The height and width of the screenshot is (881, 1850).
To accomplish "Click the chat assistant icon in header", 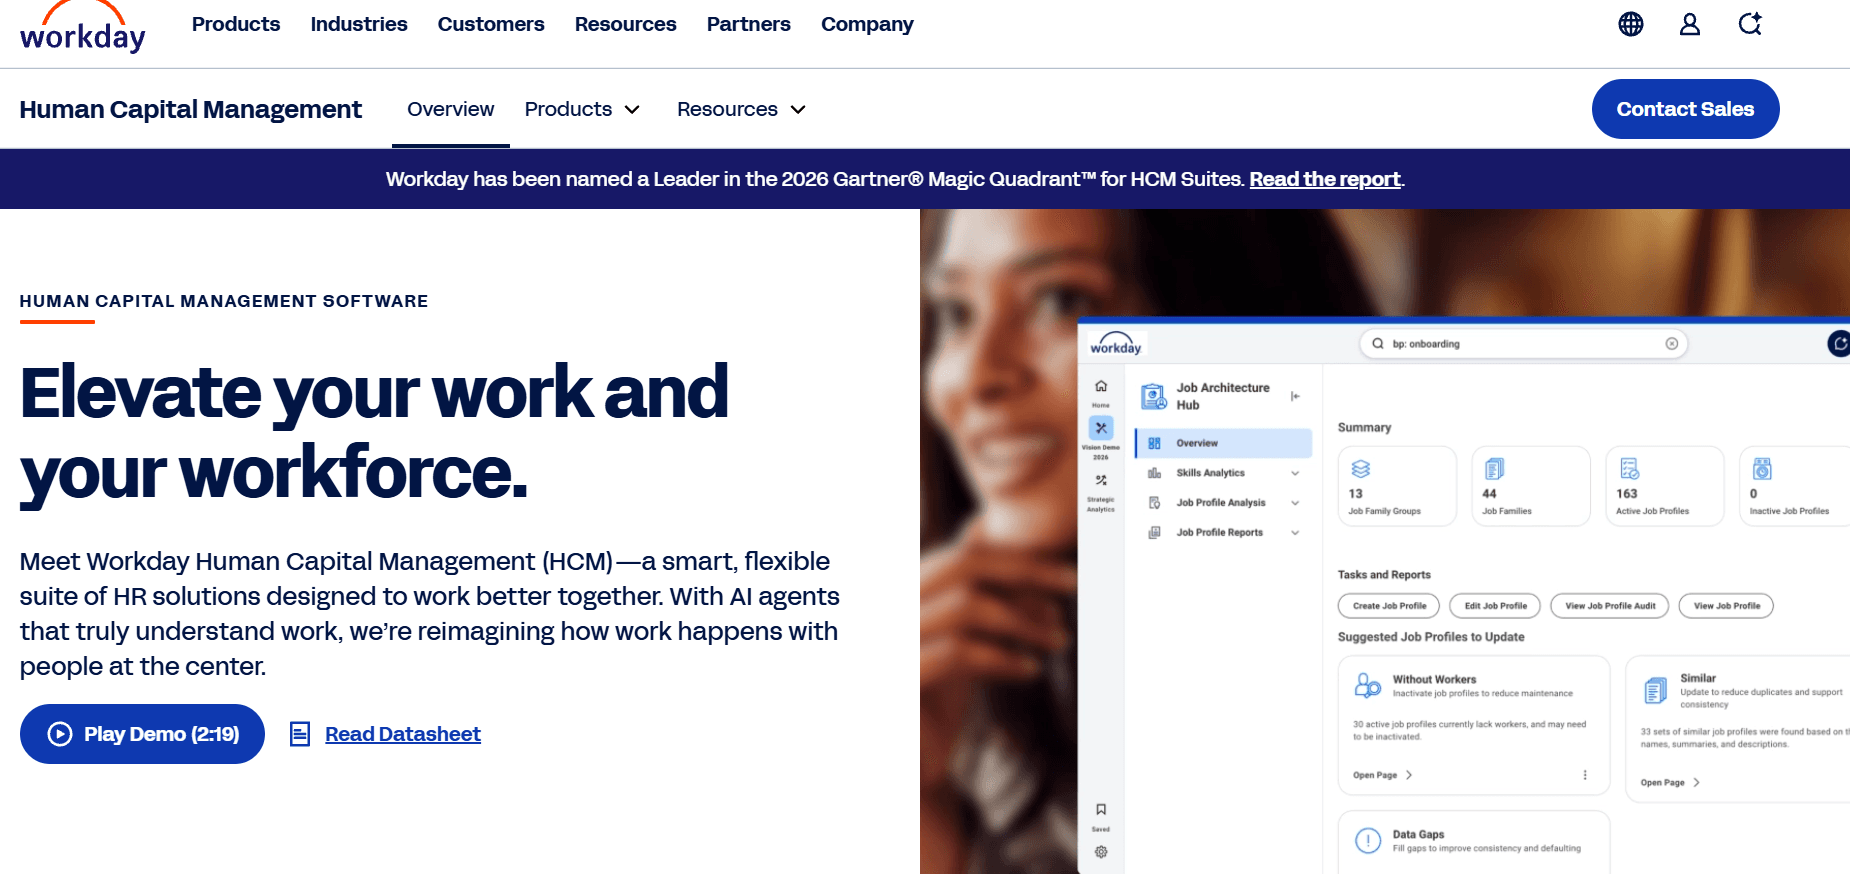I will [x=1750, y=24].
